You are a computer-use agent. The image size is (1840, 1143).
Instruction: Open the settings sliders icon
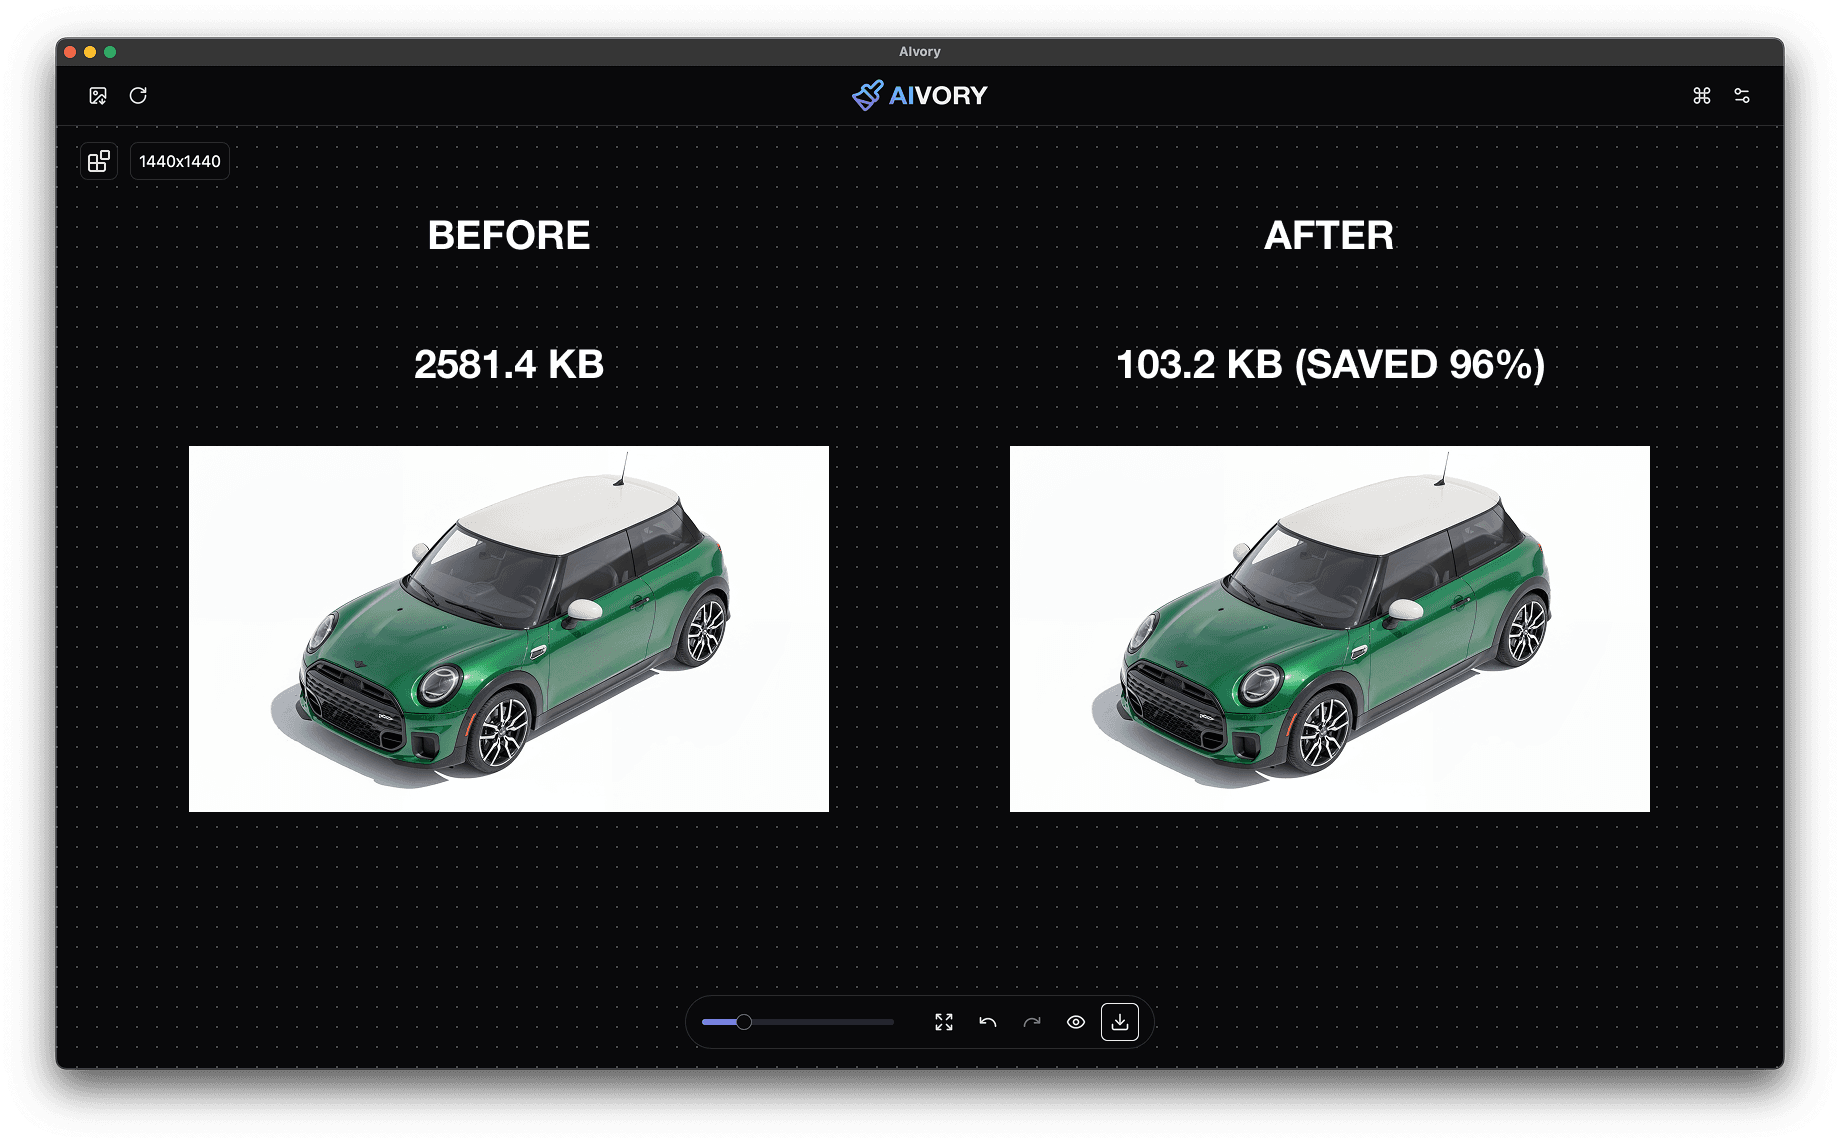1743,95
